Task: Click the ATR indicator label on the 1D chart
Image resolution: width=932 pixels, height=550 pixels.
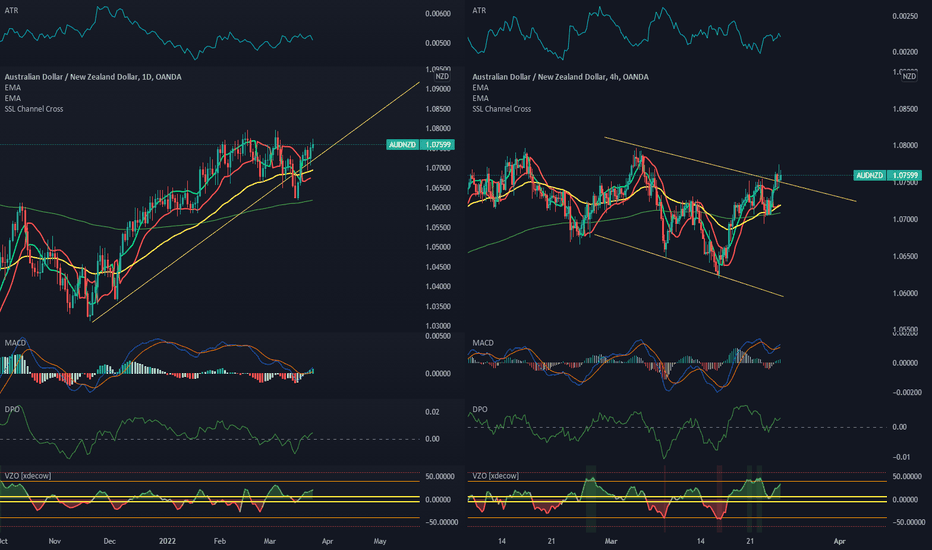Action: (11, 10)
